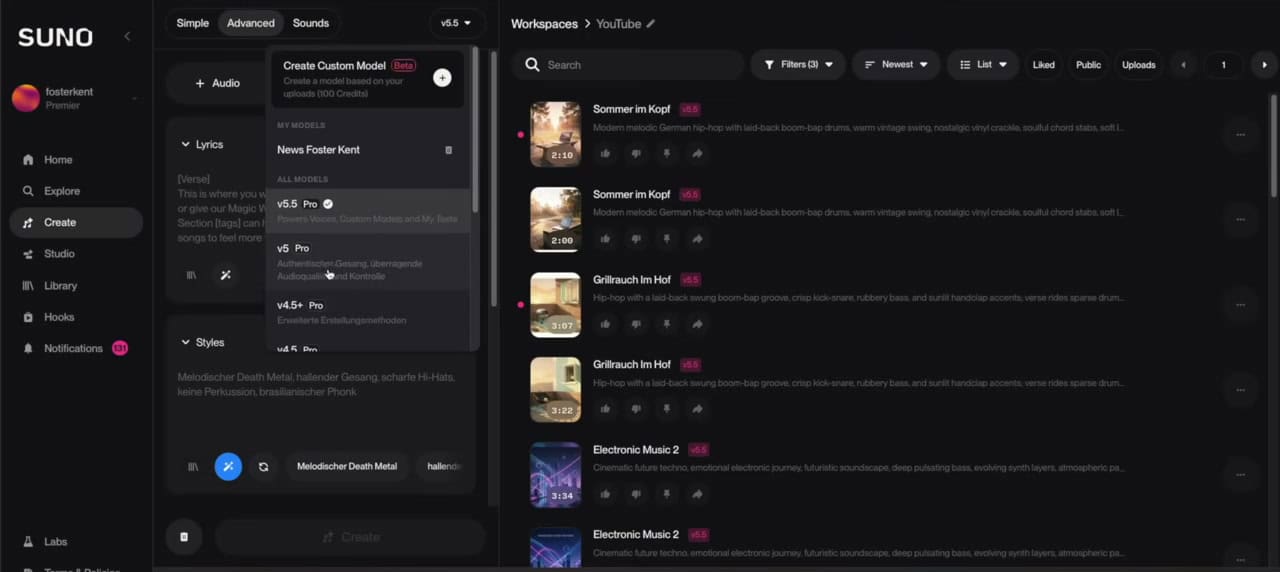1280x572 pixels.
Task: Refresh style suggestions with the circular arrows icon
Action: coord(263,466)
